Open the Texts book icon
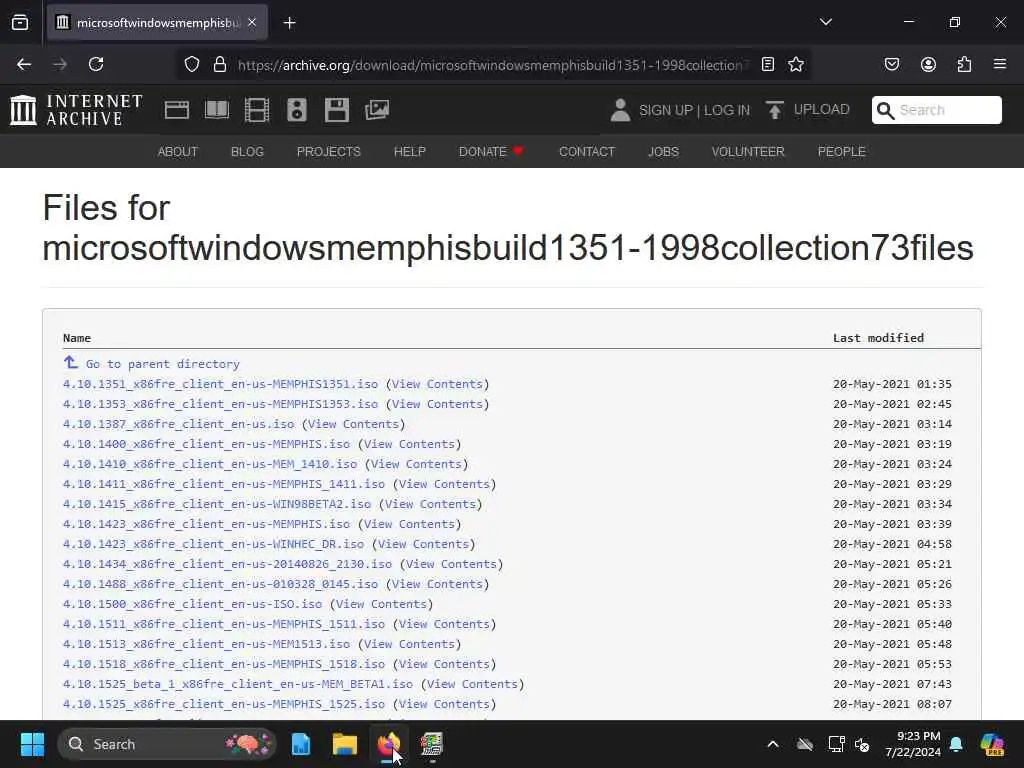This screenshot has height=768, width=1024. [x=217, y=110]
